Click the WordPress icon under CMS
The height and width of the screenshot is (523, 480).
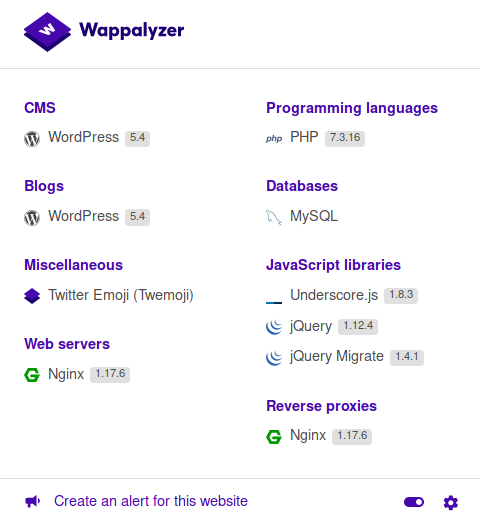(32, 138)
